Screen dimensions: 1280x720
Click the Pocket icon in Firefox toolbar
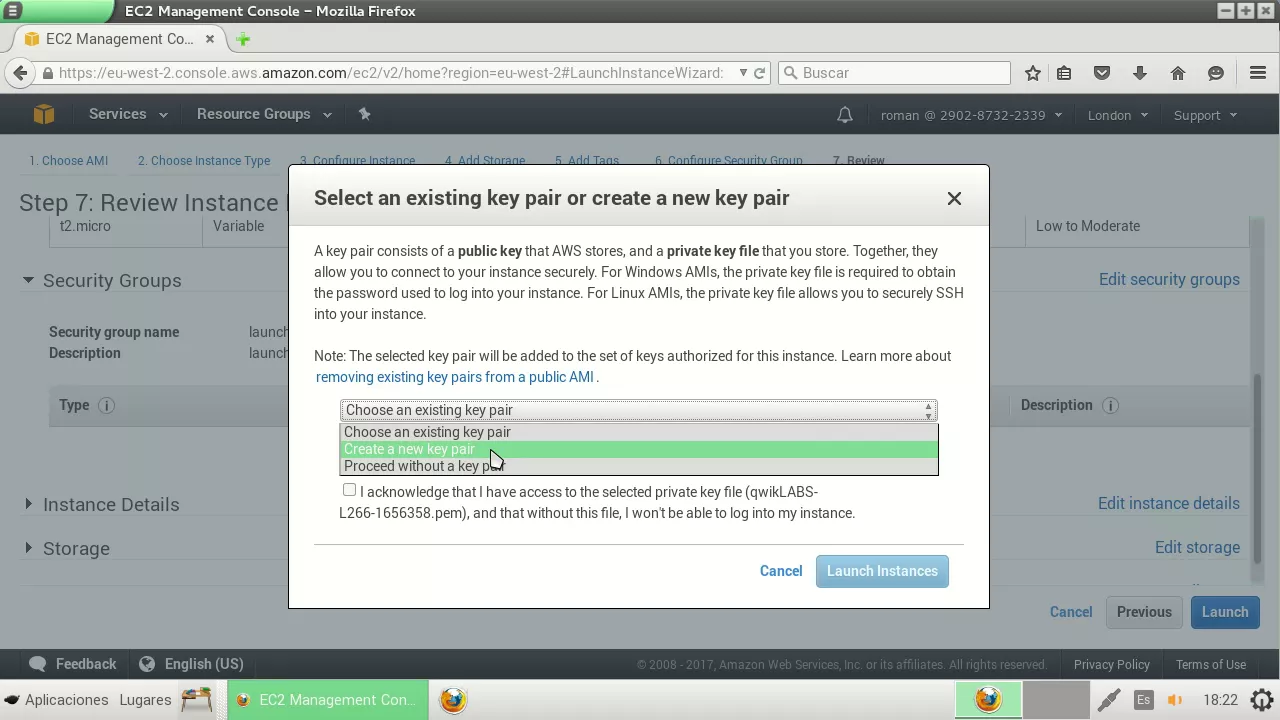[1102, 73]
